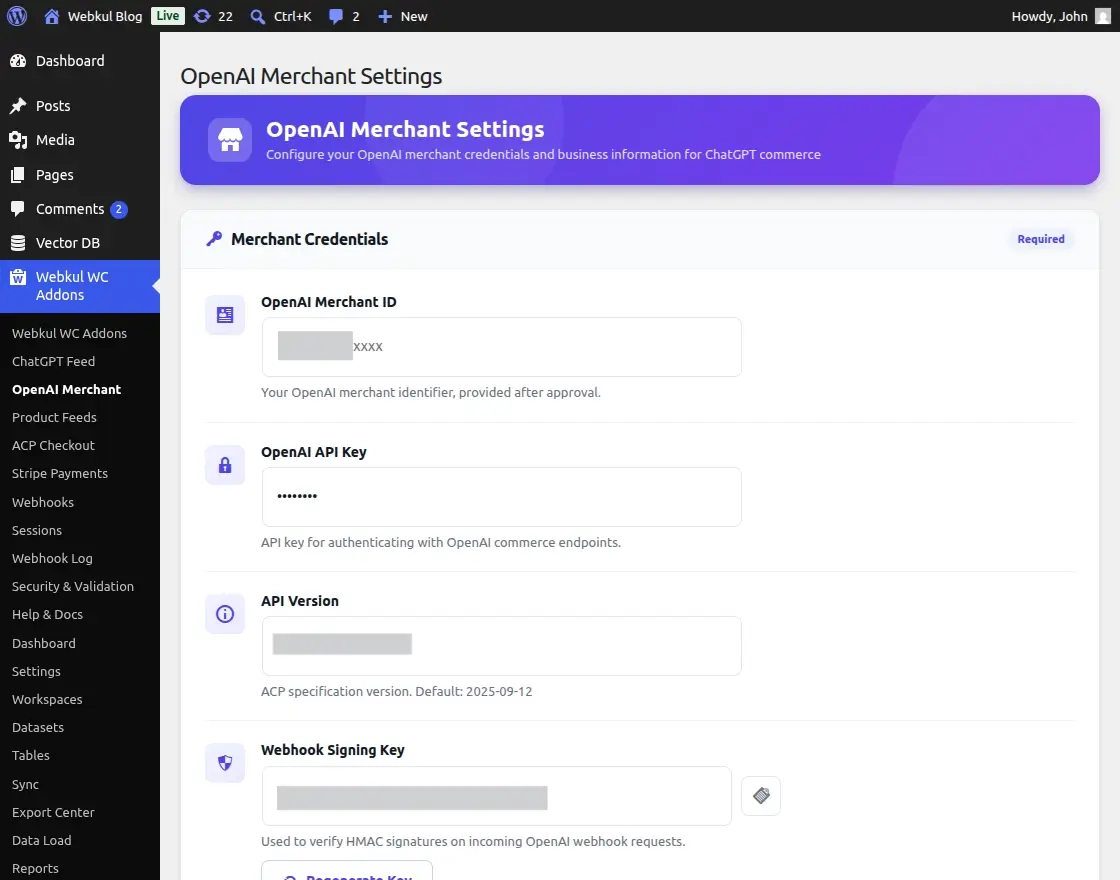Viewport: 1120px width, 880px height.
Task: Open the ChatGPT Feed settings page
Action: 55,361
